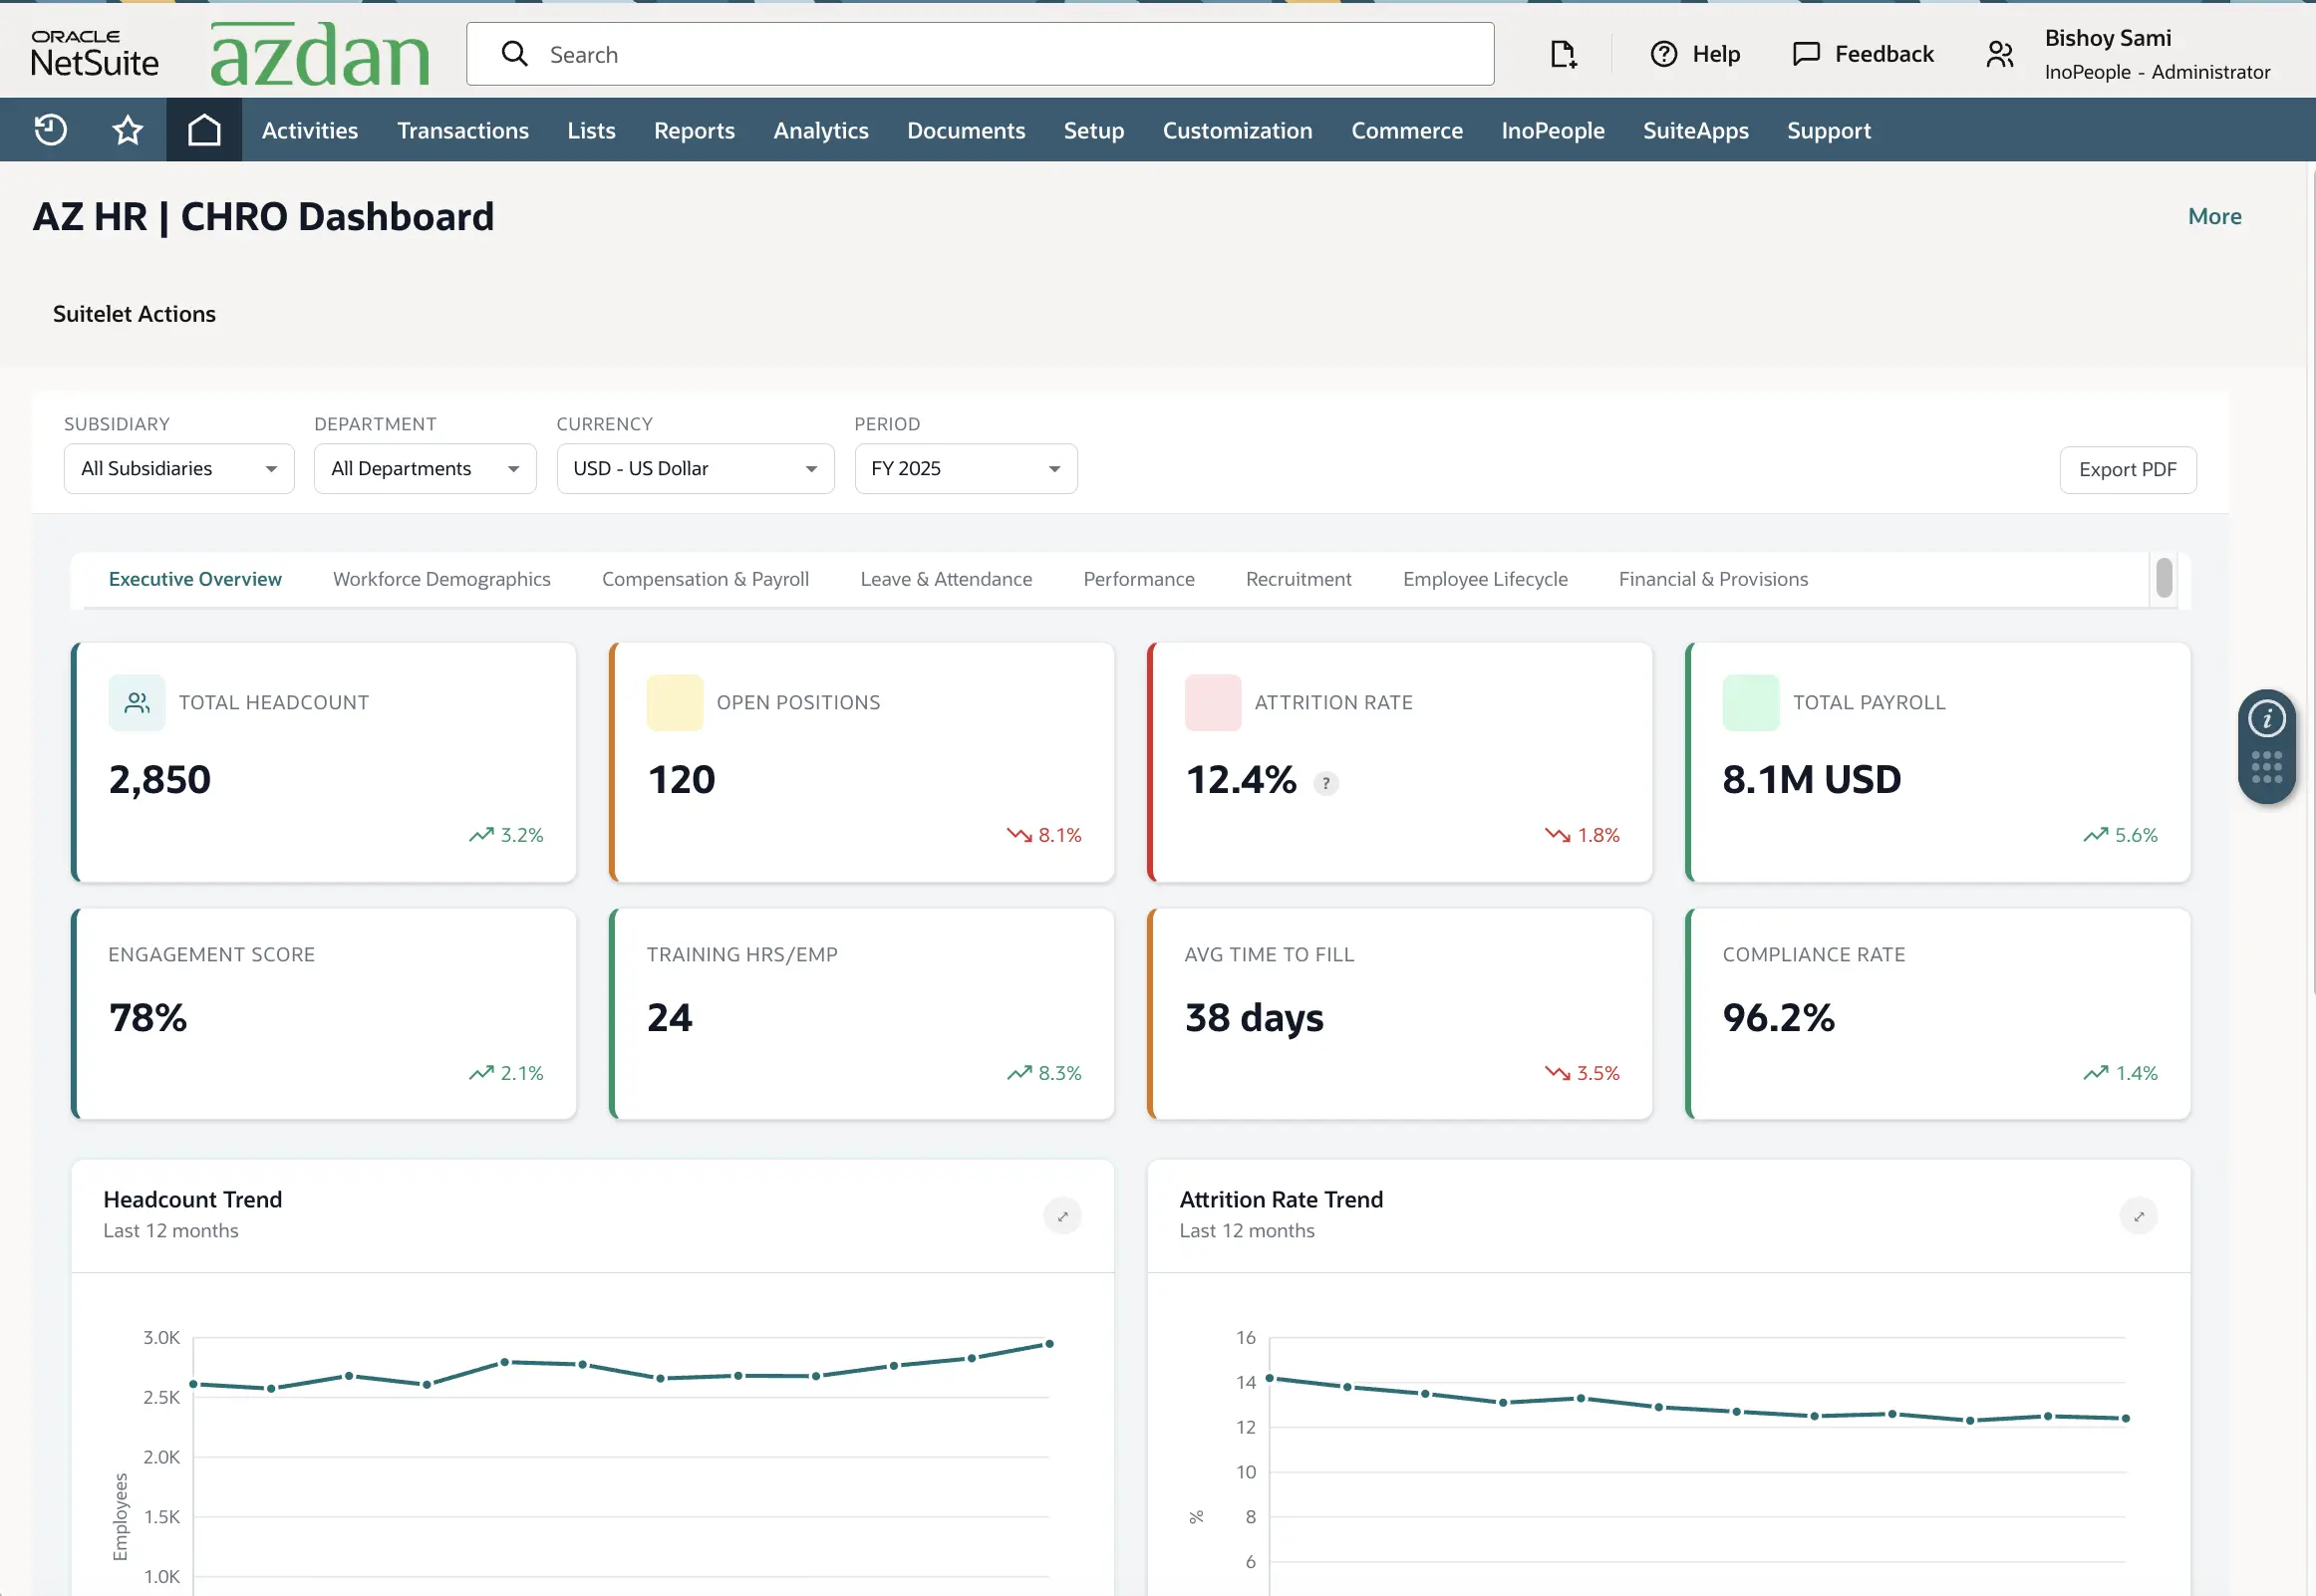This screenshot has height=1596, width=2316.
Task: Open the Currency USD dropdown
Action: tap(695, 468)
